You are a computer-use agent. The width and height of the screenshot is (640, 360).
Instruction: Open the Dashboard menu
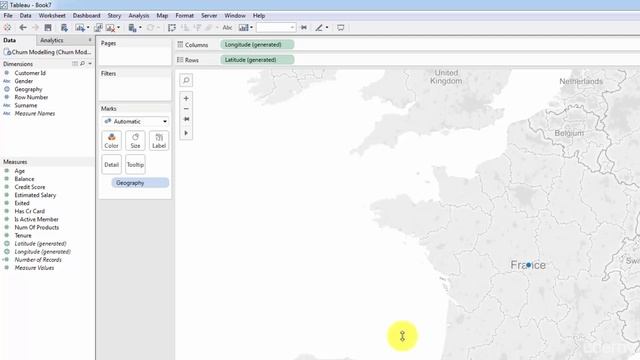click(87, 16)
